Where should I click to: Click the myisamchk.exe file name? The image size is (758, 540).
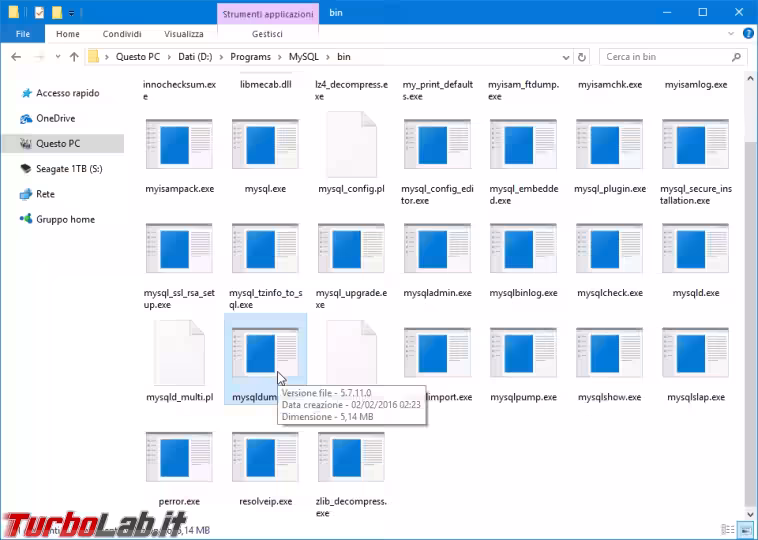(x=610, y=85)
